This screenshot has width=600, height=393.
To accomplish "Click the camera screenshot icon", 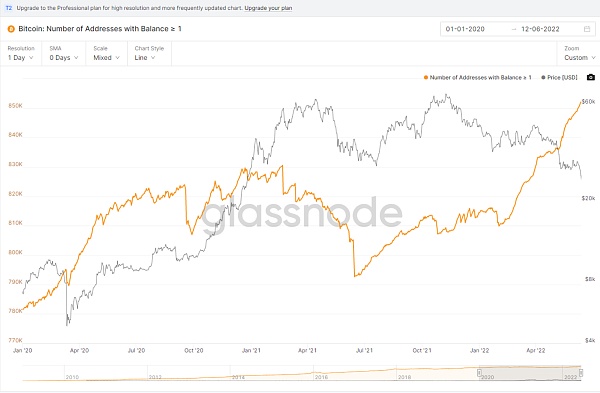I will tap(591, 77).
